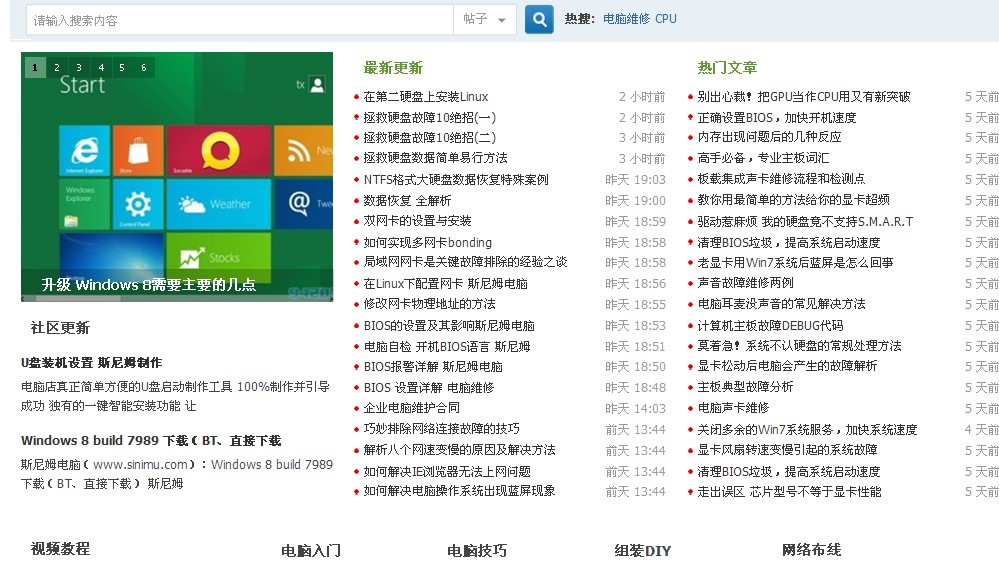Open post Windows 8 build 7989 下载
Viewport: 999px width, 565px height.
[x=151, y=441]
